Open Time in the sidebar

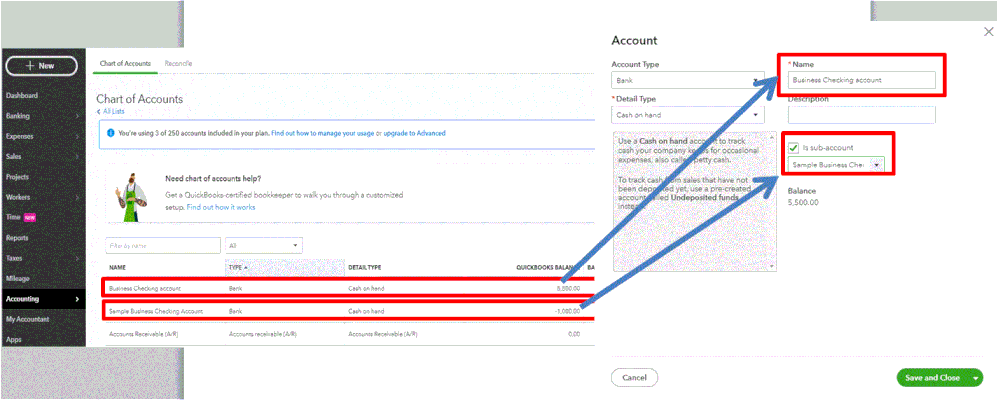click(x=13, y=217)
